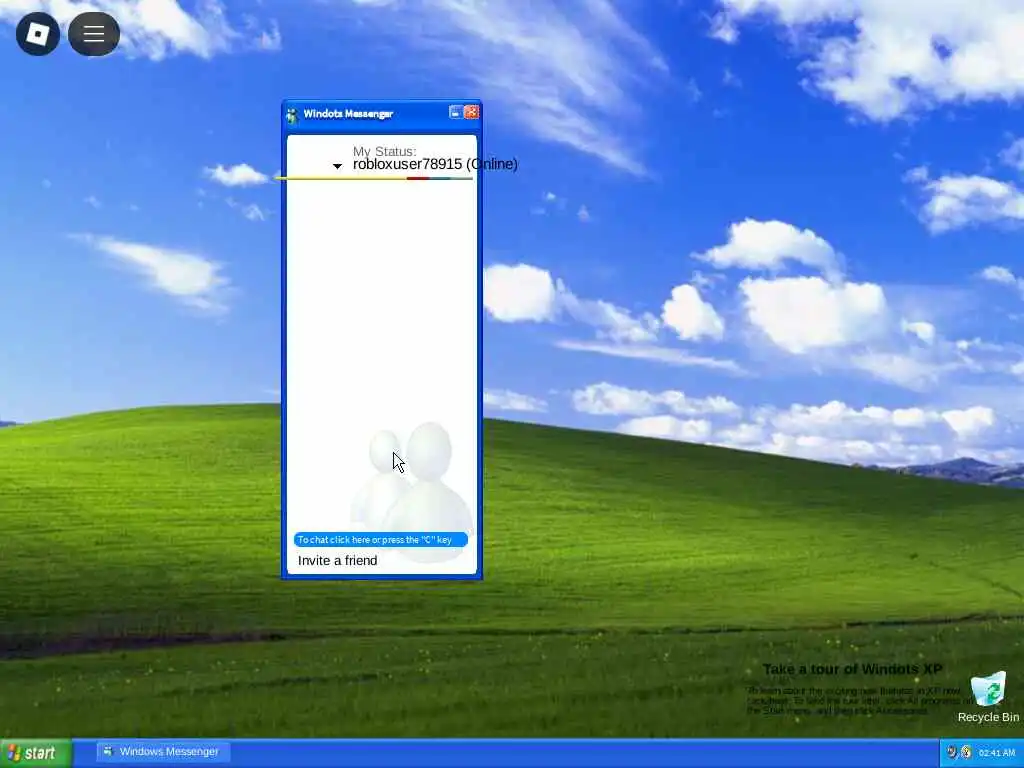Image resolution: width=1024 pixels, height=768 pixels.
Task: Click the 02:41 AM taskbar clock
Action: (x=997, y=753)
